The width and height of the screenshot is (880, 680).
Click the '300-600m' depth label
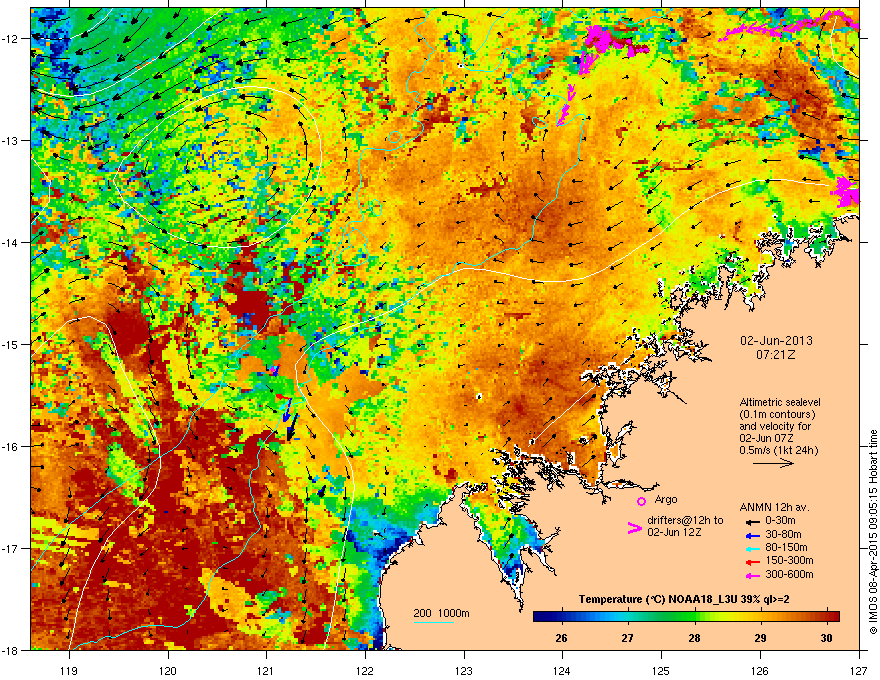click(x=789, y=575)
